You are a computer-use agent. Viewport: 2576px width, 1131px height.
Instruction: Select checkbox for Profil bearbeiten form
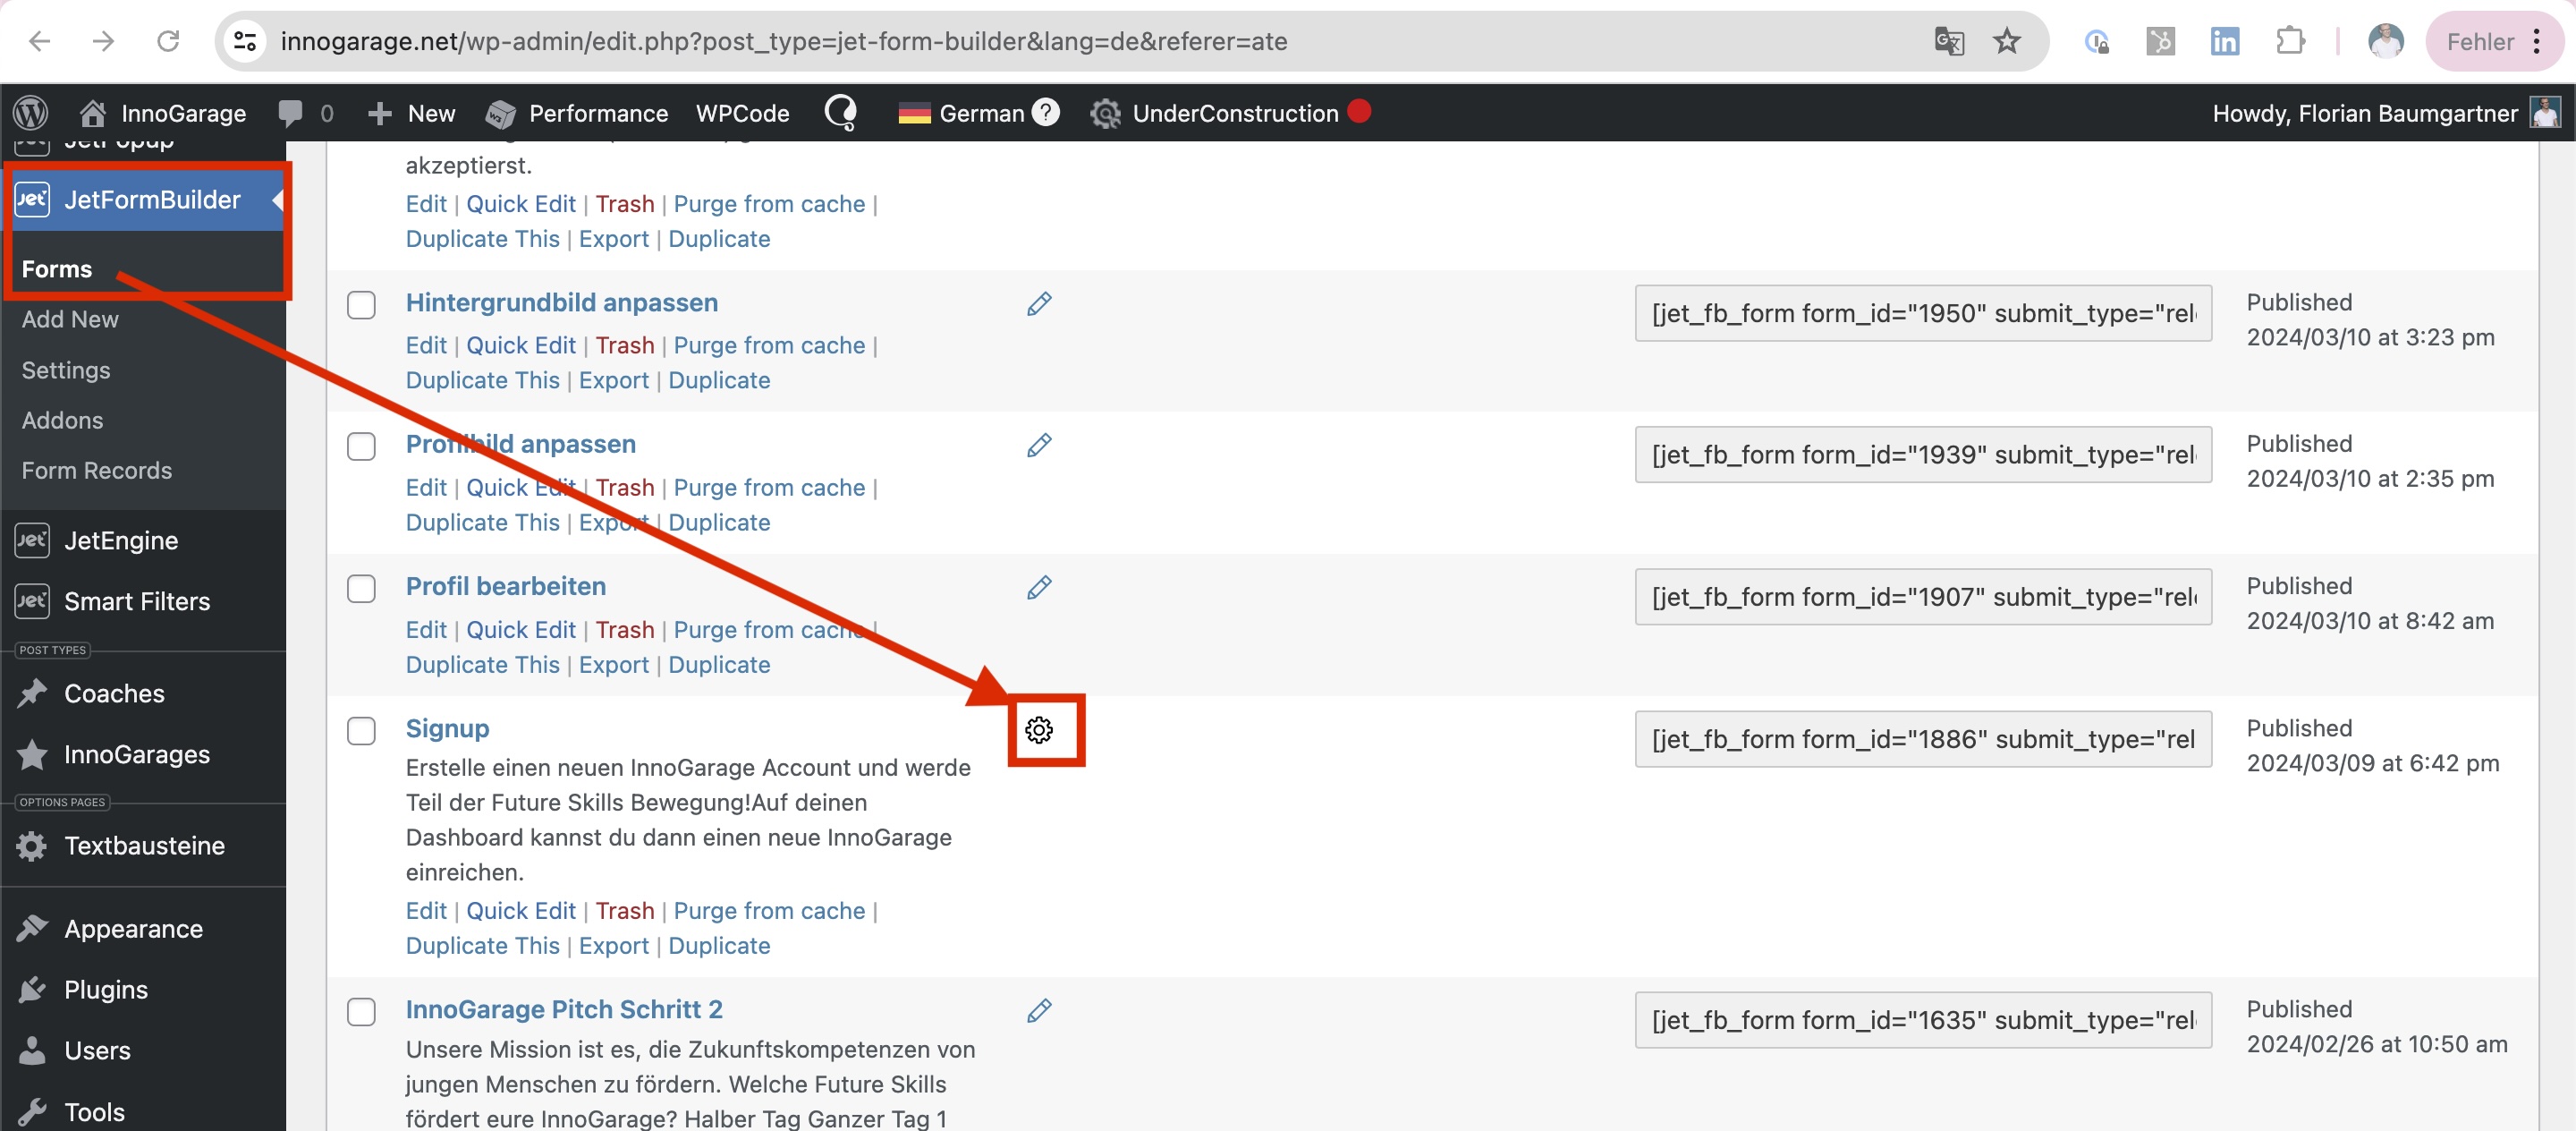click(361, 588)
